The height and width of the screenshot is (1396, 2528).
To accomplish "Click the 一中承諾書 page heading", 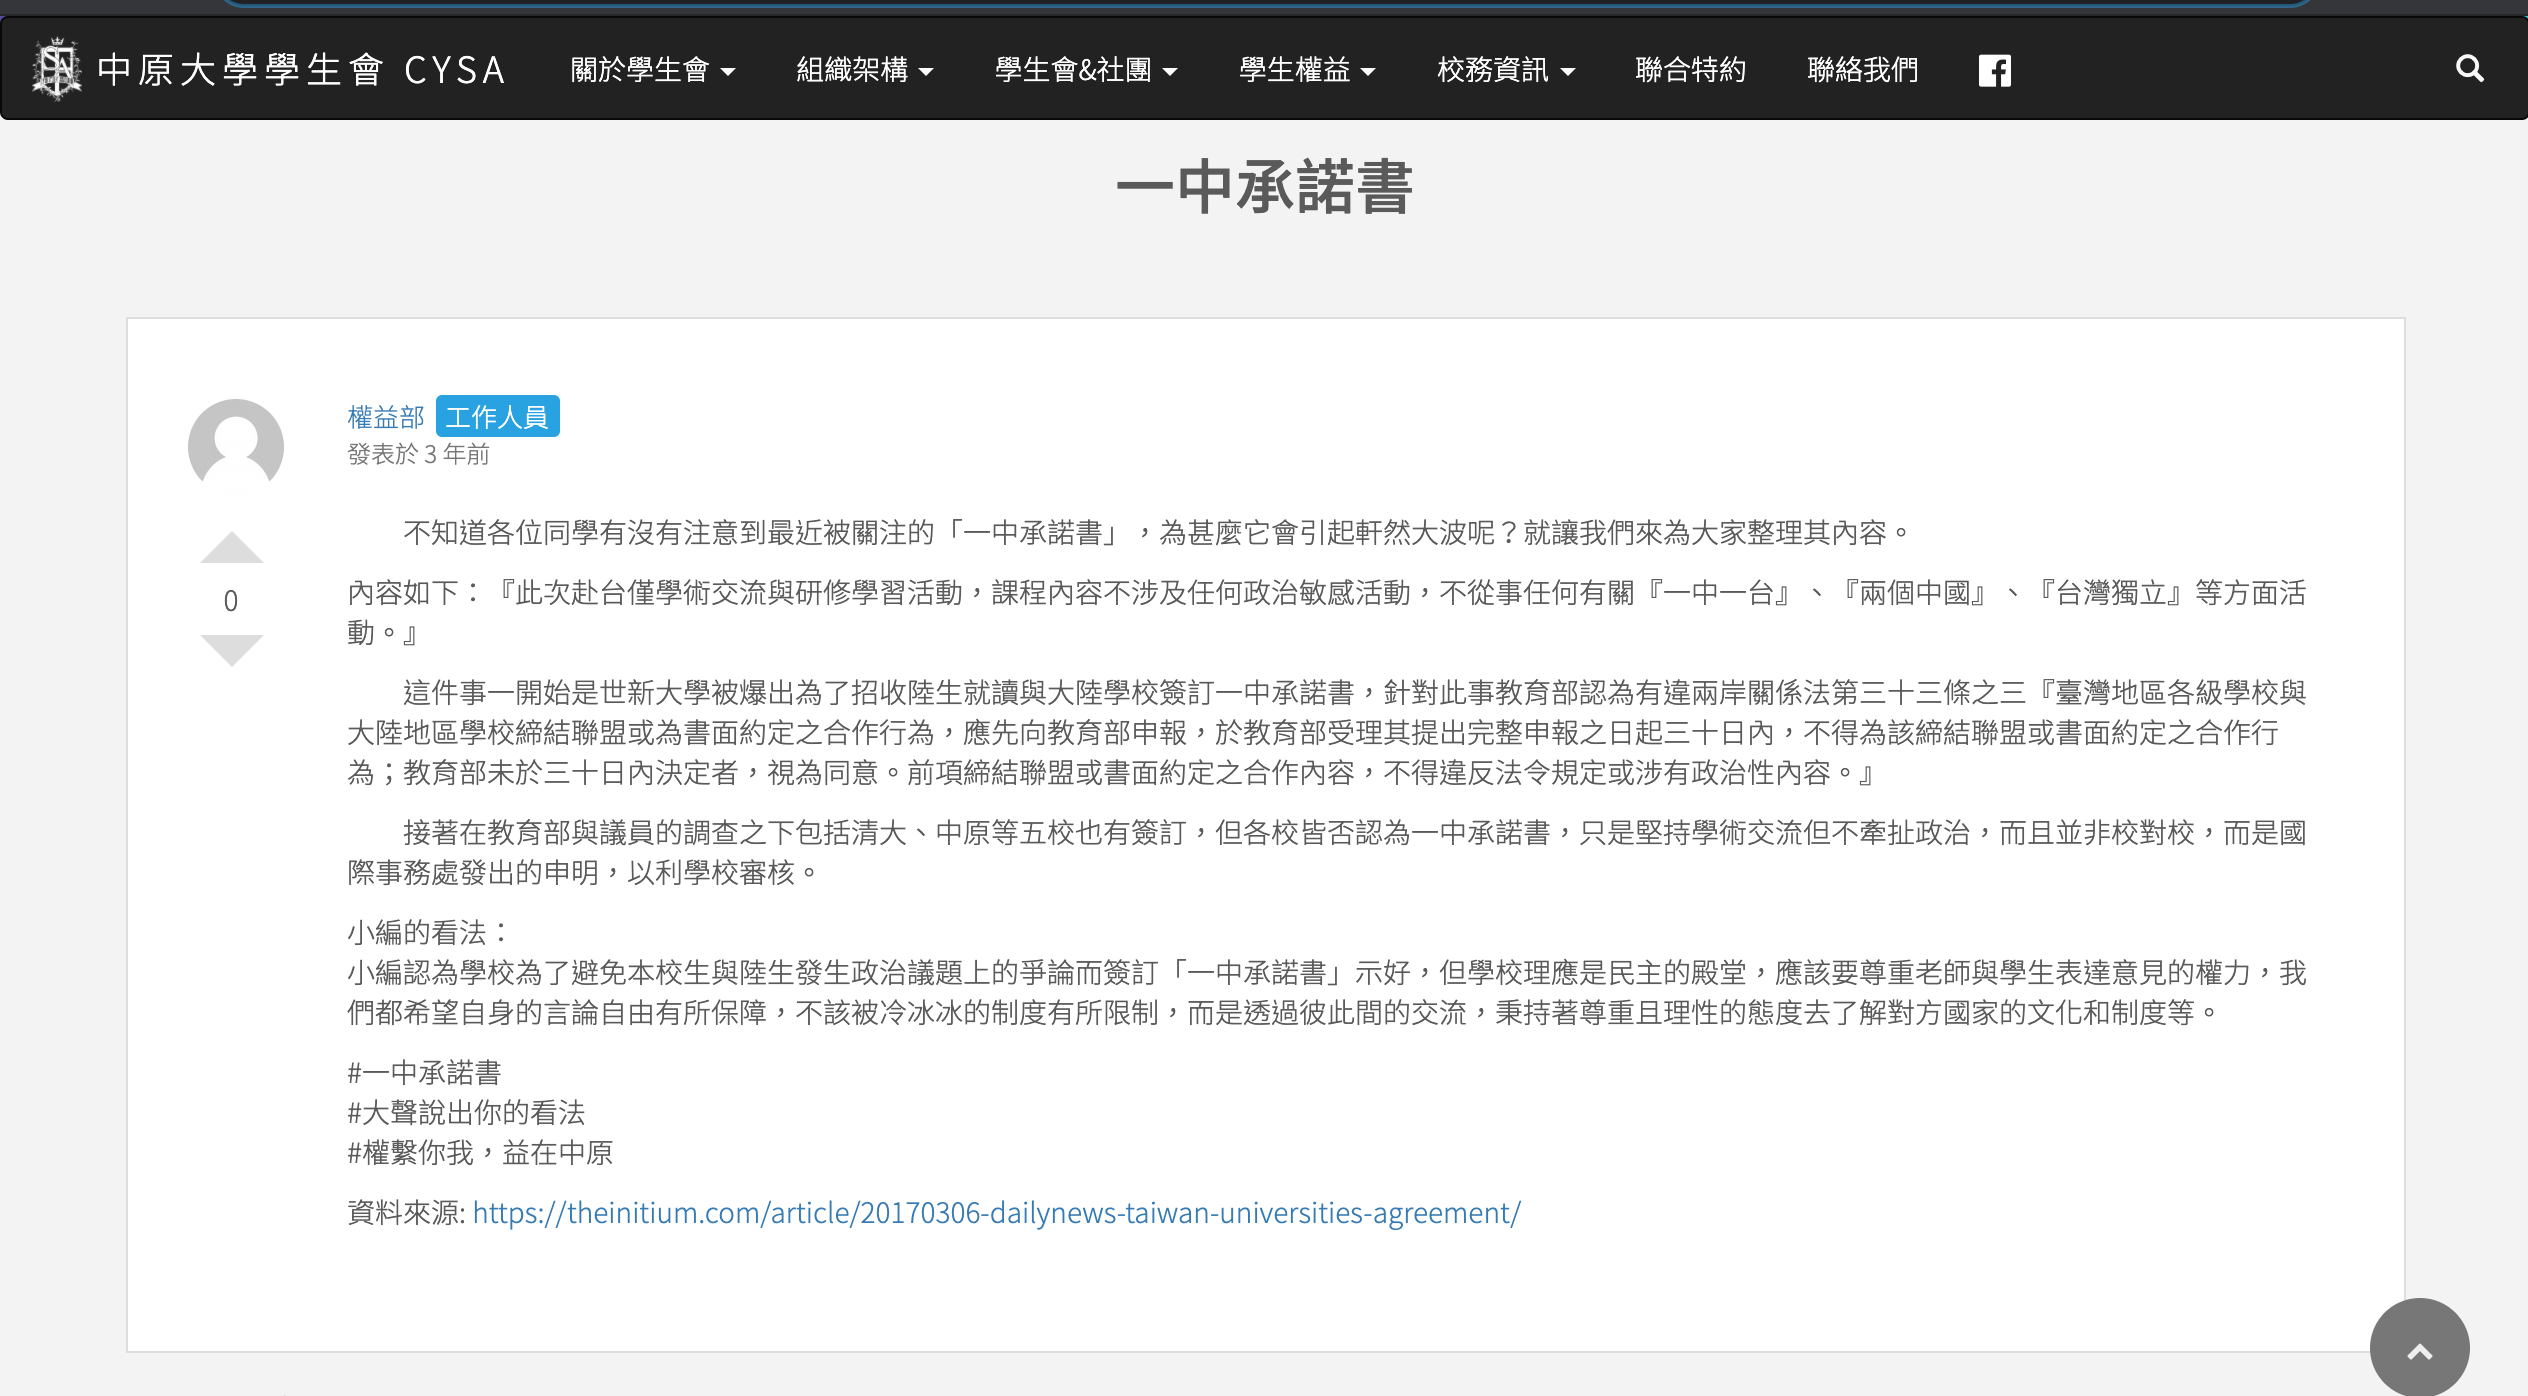I will pyautogui.click(x=1264, y=188).
